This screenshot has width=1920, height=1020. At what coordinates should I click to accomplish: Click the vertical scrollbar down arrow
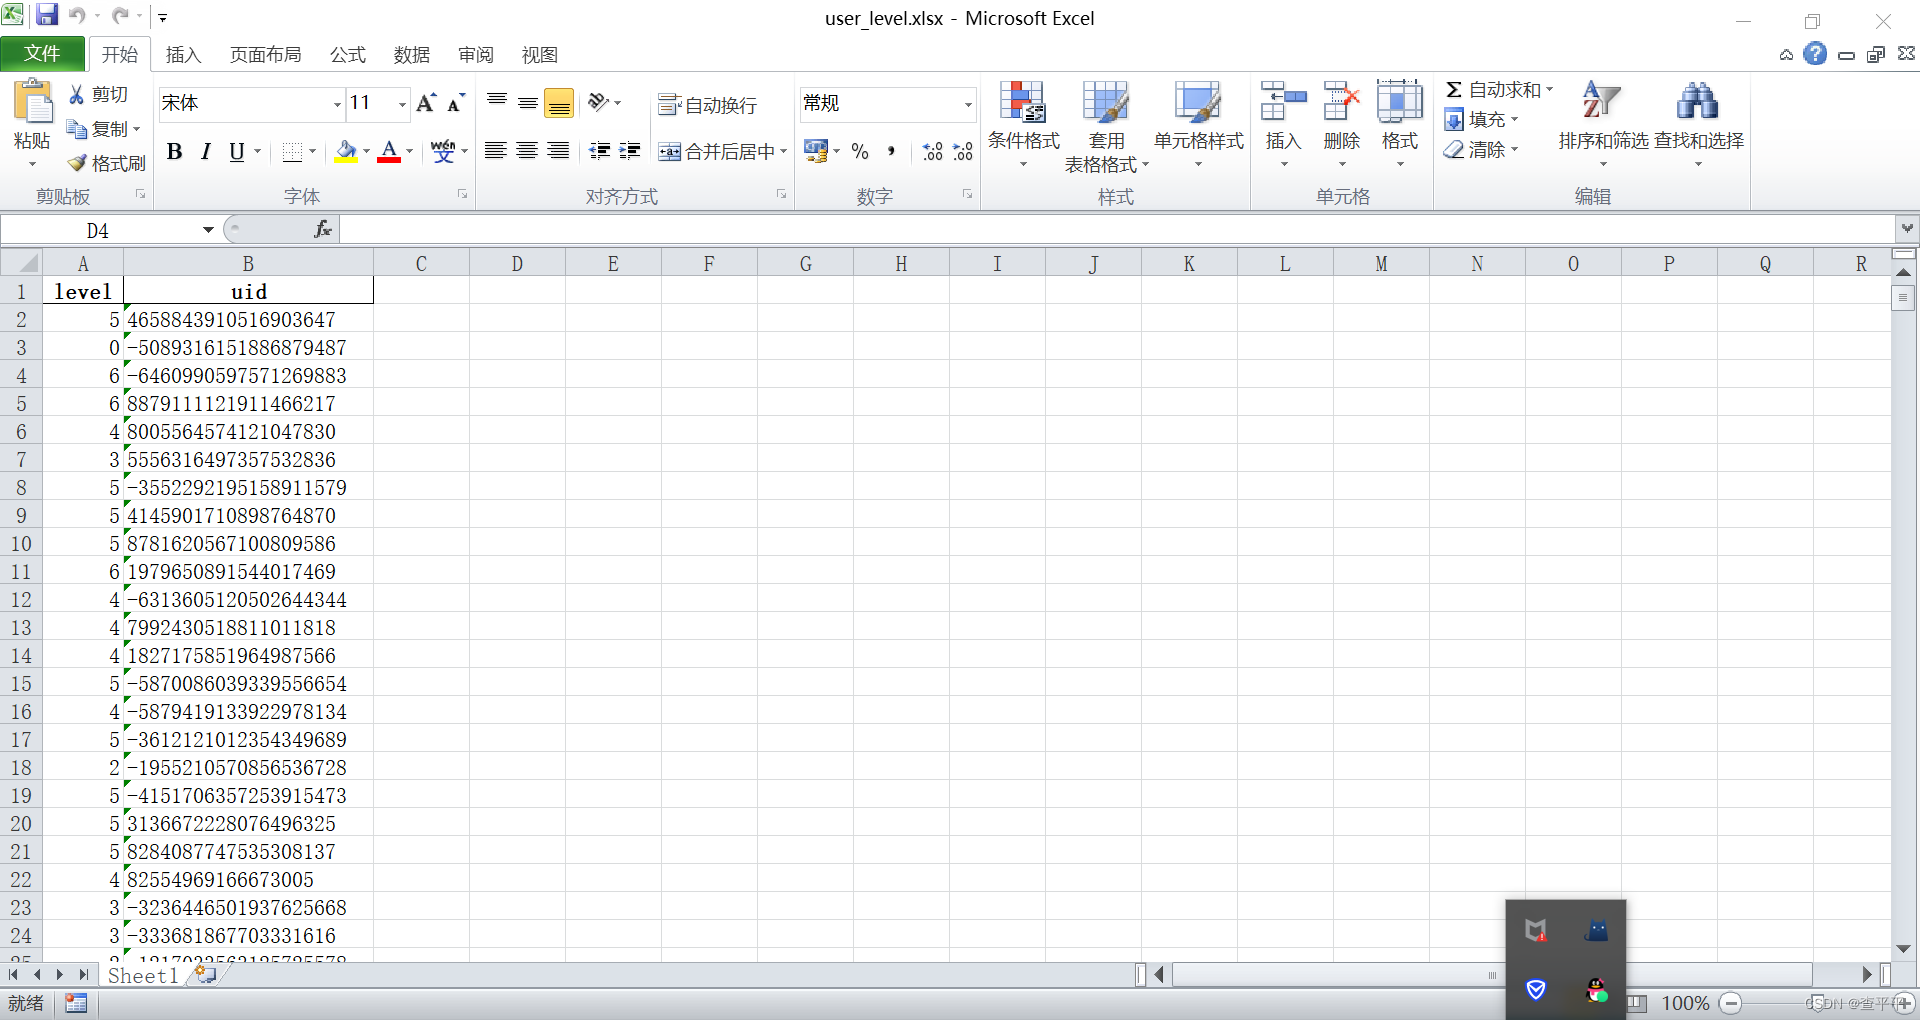tap(1903, 949)
